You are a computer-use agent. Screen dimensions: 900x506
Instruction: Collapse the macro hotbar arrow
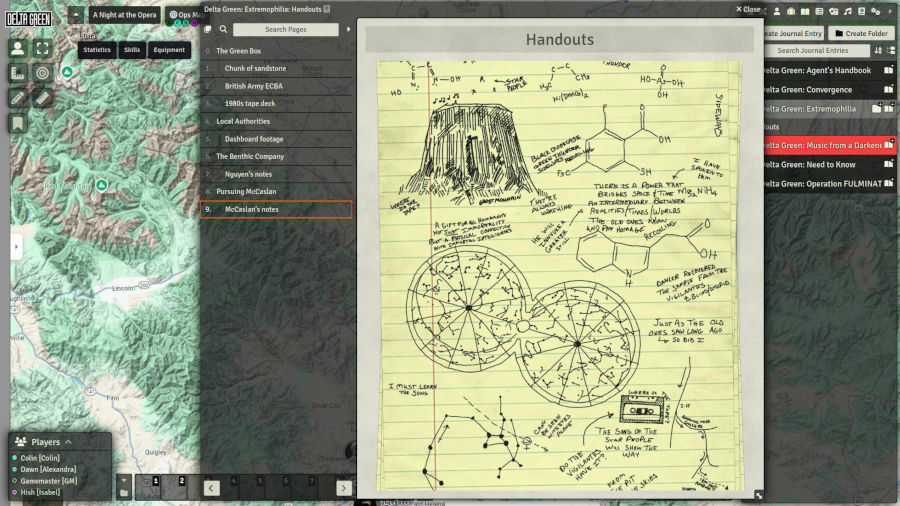[x=124, y=480]
